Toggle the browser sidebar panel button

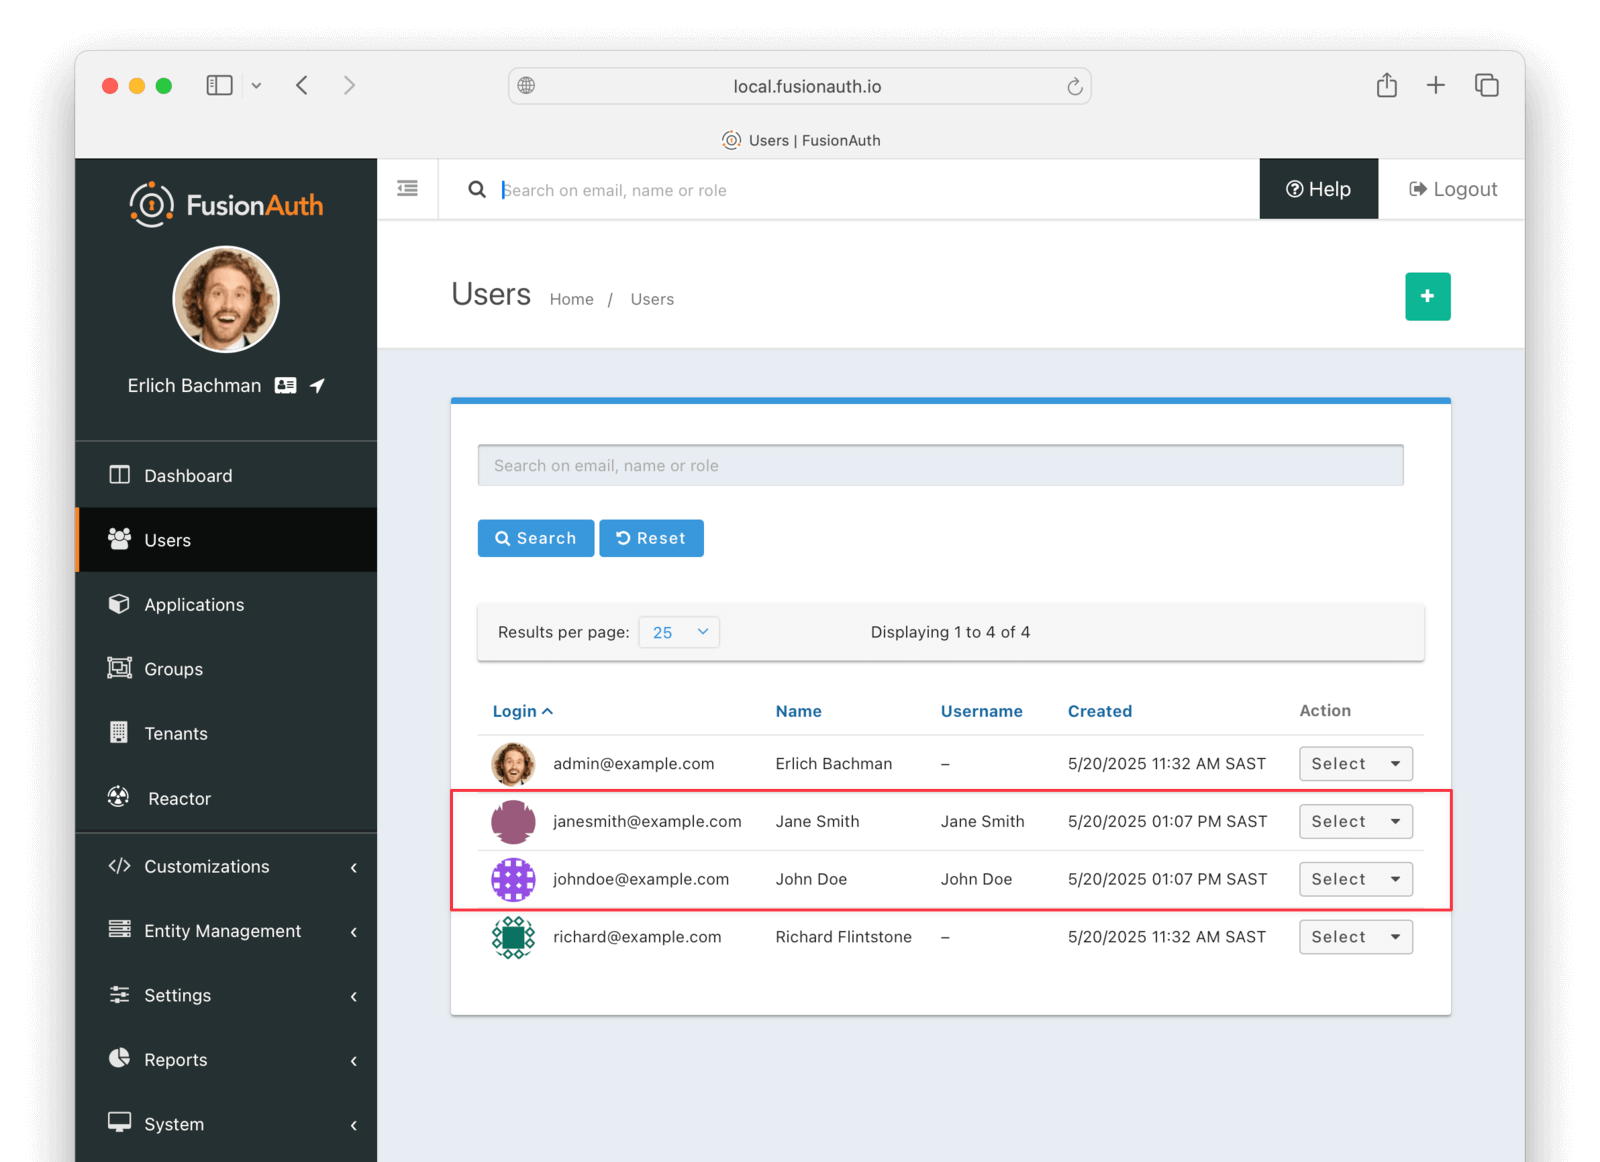[x=219, y=86]
